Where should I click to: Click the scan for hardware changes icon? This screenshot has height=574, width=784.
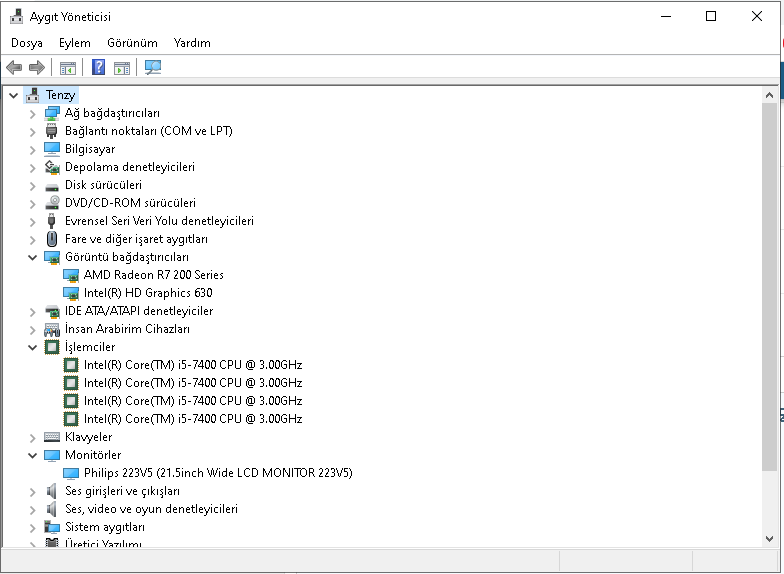[x=152, y=67]
